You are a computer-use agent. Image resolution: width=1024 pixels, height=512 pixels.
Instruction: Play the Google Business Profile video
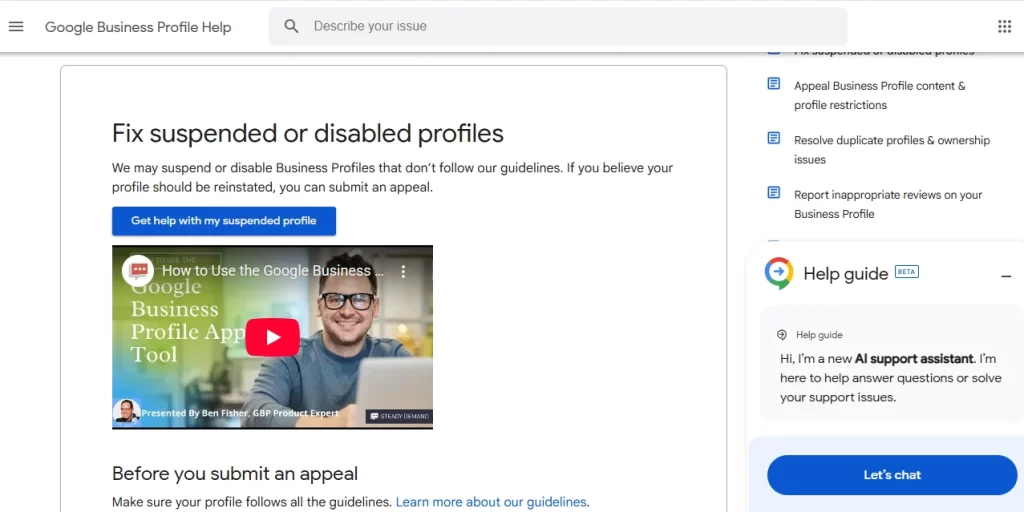click(272, 337)
